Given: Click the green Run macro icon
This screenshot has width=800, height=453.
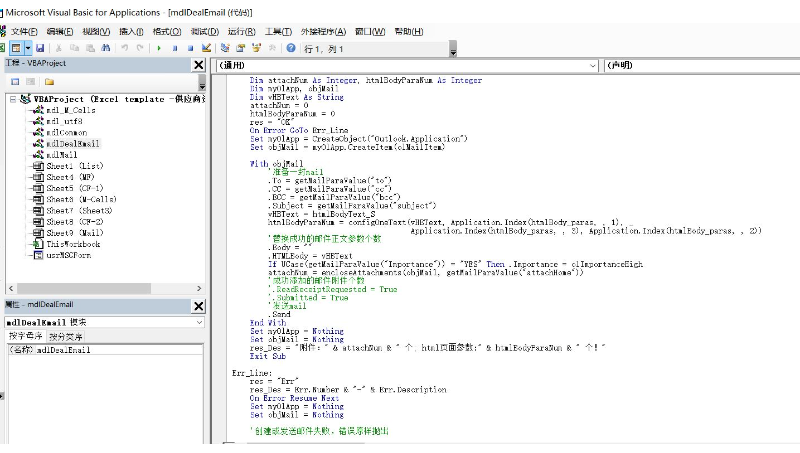Looking at the screenshot, I should [159, 48].
